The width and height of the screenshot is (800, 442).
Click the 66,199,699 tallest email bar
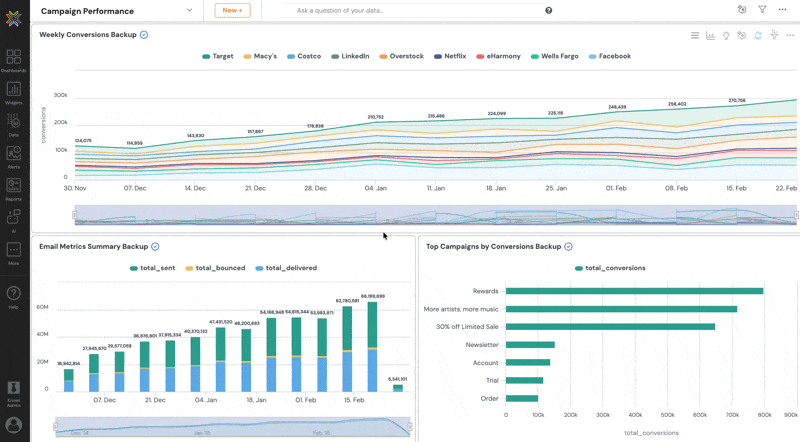(x=372, y=347)
